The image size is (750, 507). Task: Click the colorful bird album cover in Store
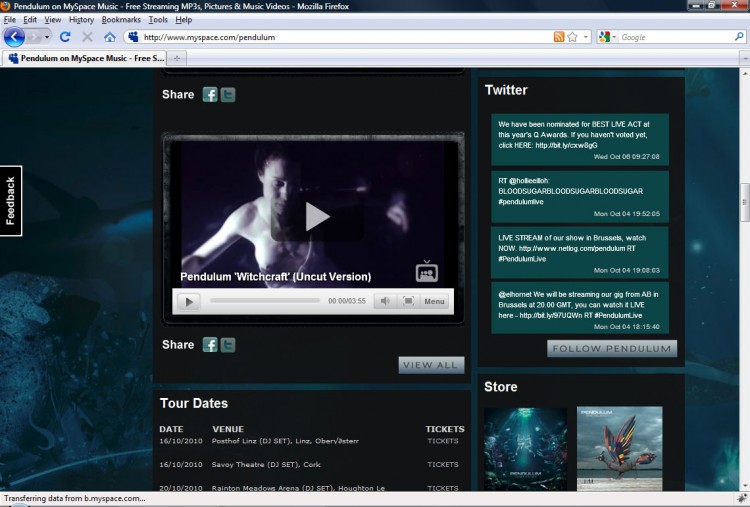(619, 449)
